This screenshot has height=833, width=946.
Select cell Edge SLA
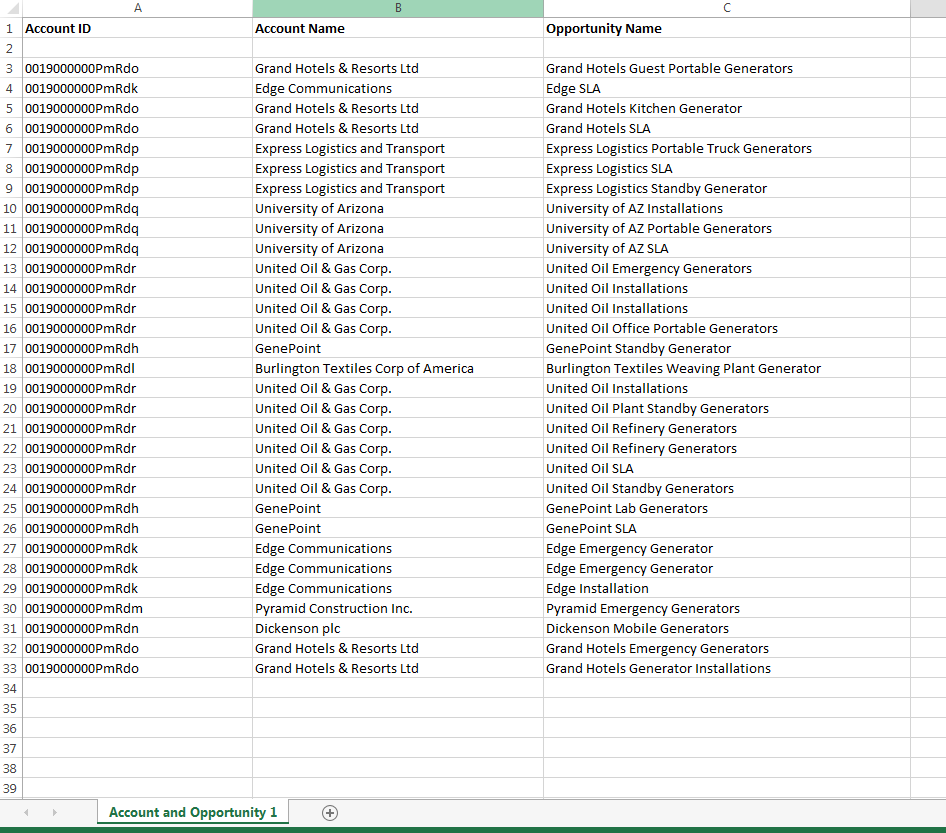[727, 89]
